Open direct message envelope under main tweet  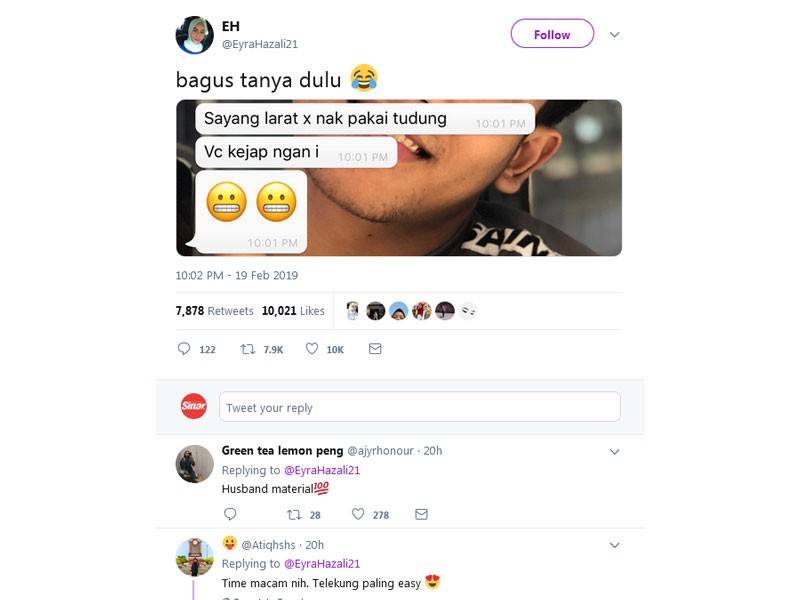[375, 349]
